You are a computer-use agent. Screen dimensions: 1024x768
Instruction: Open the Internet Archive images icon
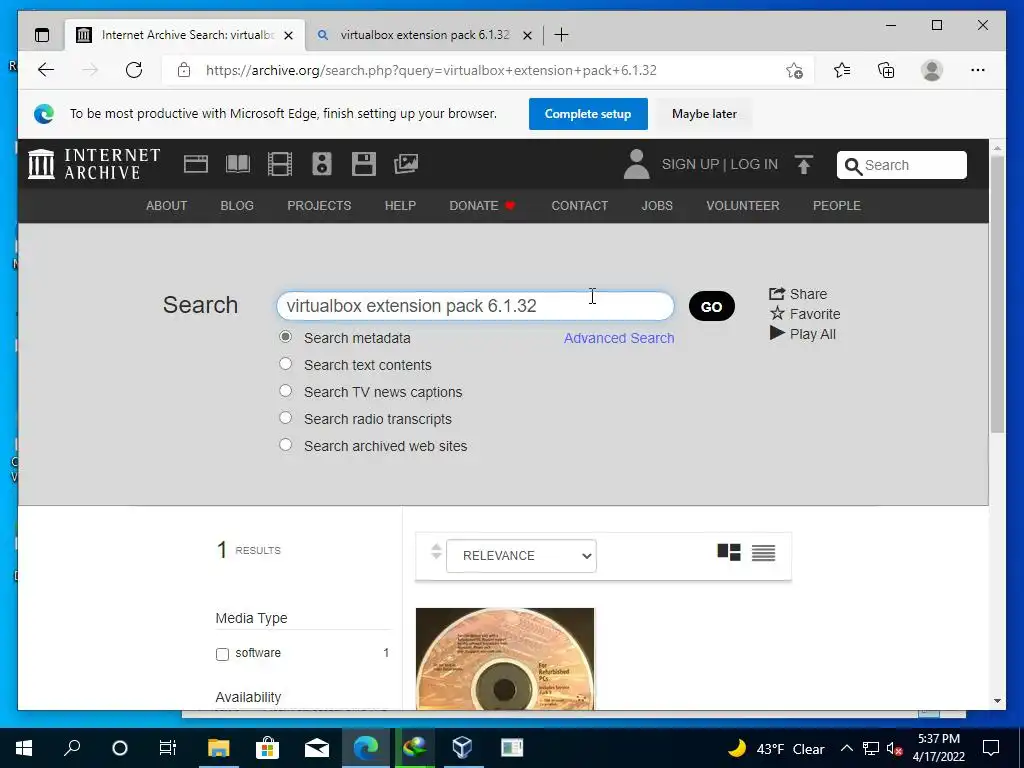point(406,164)
